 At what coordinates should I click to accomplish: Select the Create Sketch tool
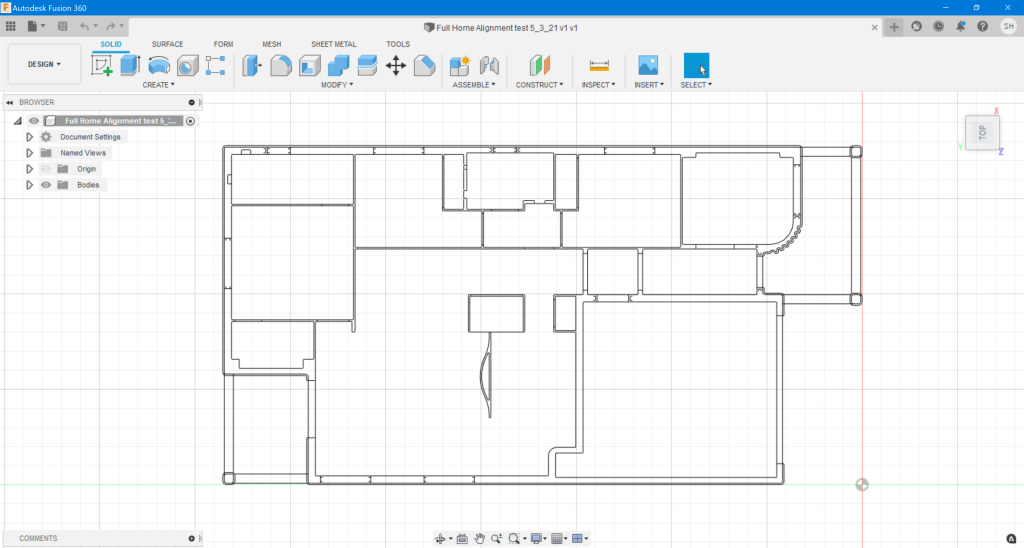102,65
